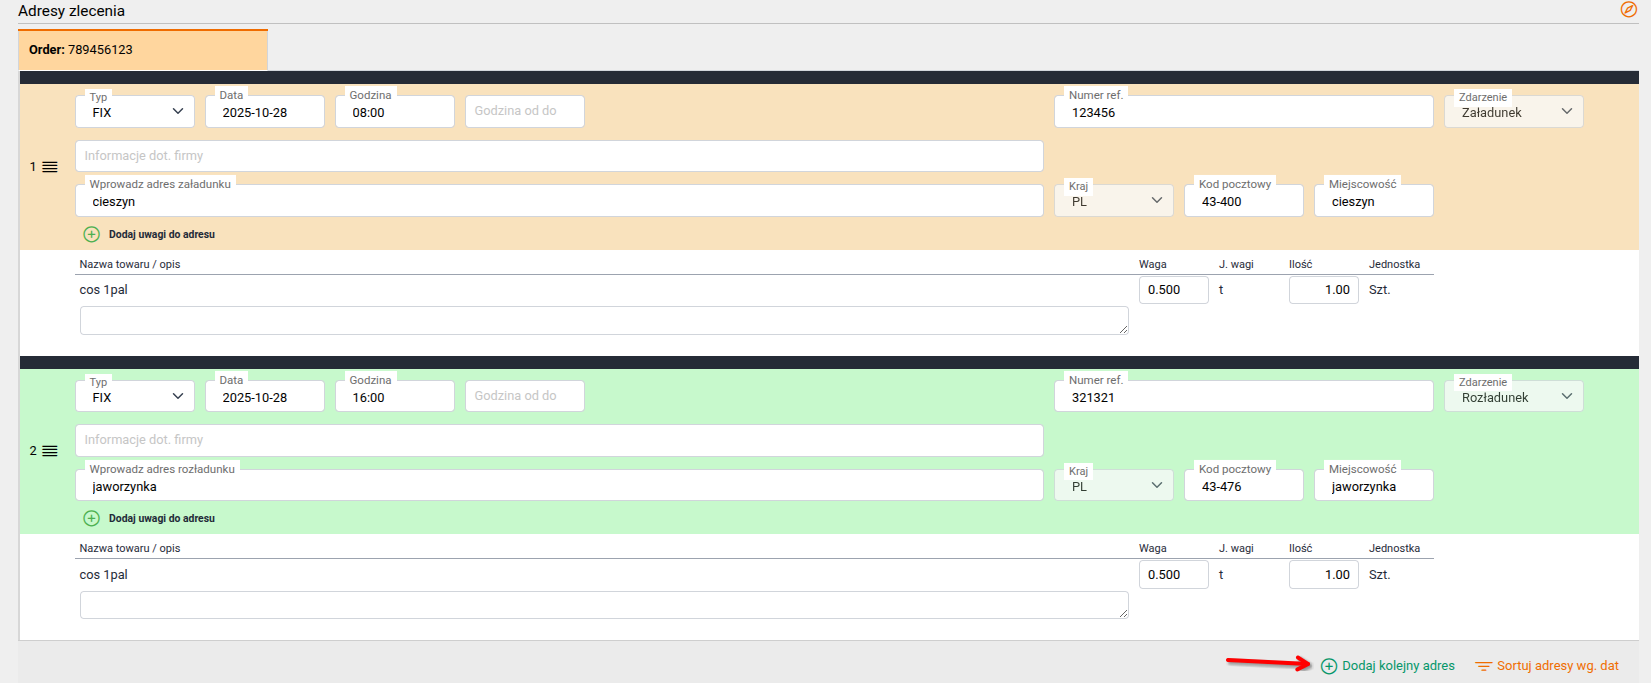The width and height of the screenshot is (1651, 683).
Task: Click plus icon for unloading address notes
Action: tap(91, 518)
